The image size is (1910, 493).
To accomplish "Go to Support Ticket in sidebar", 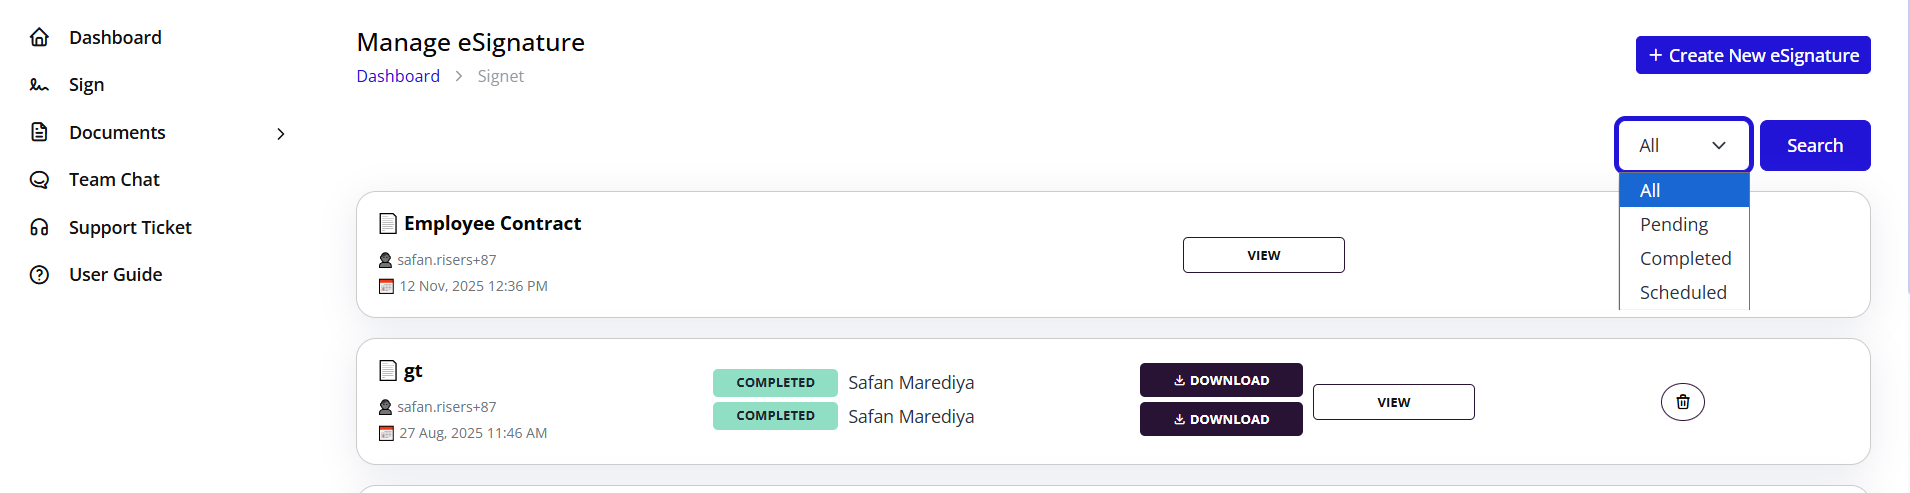I will click(130, 228).
